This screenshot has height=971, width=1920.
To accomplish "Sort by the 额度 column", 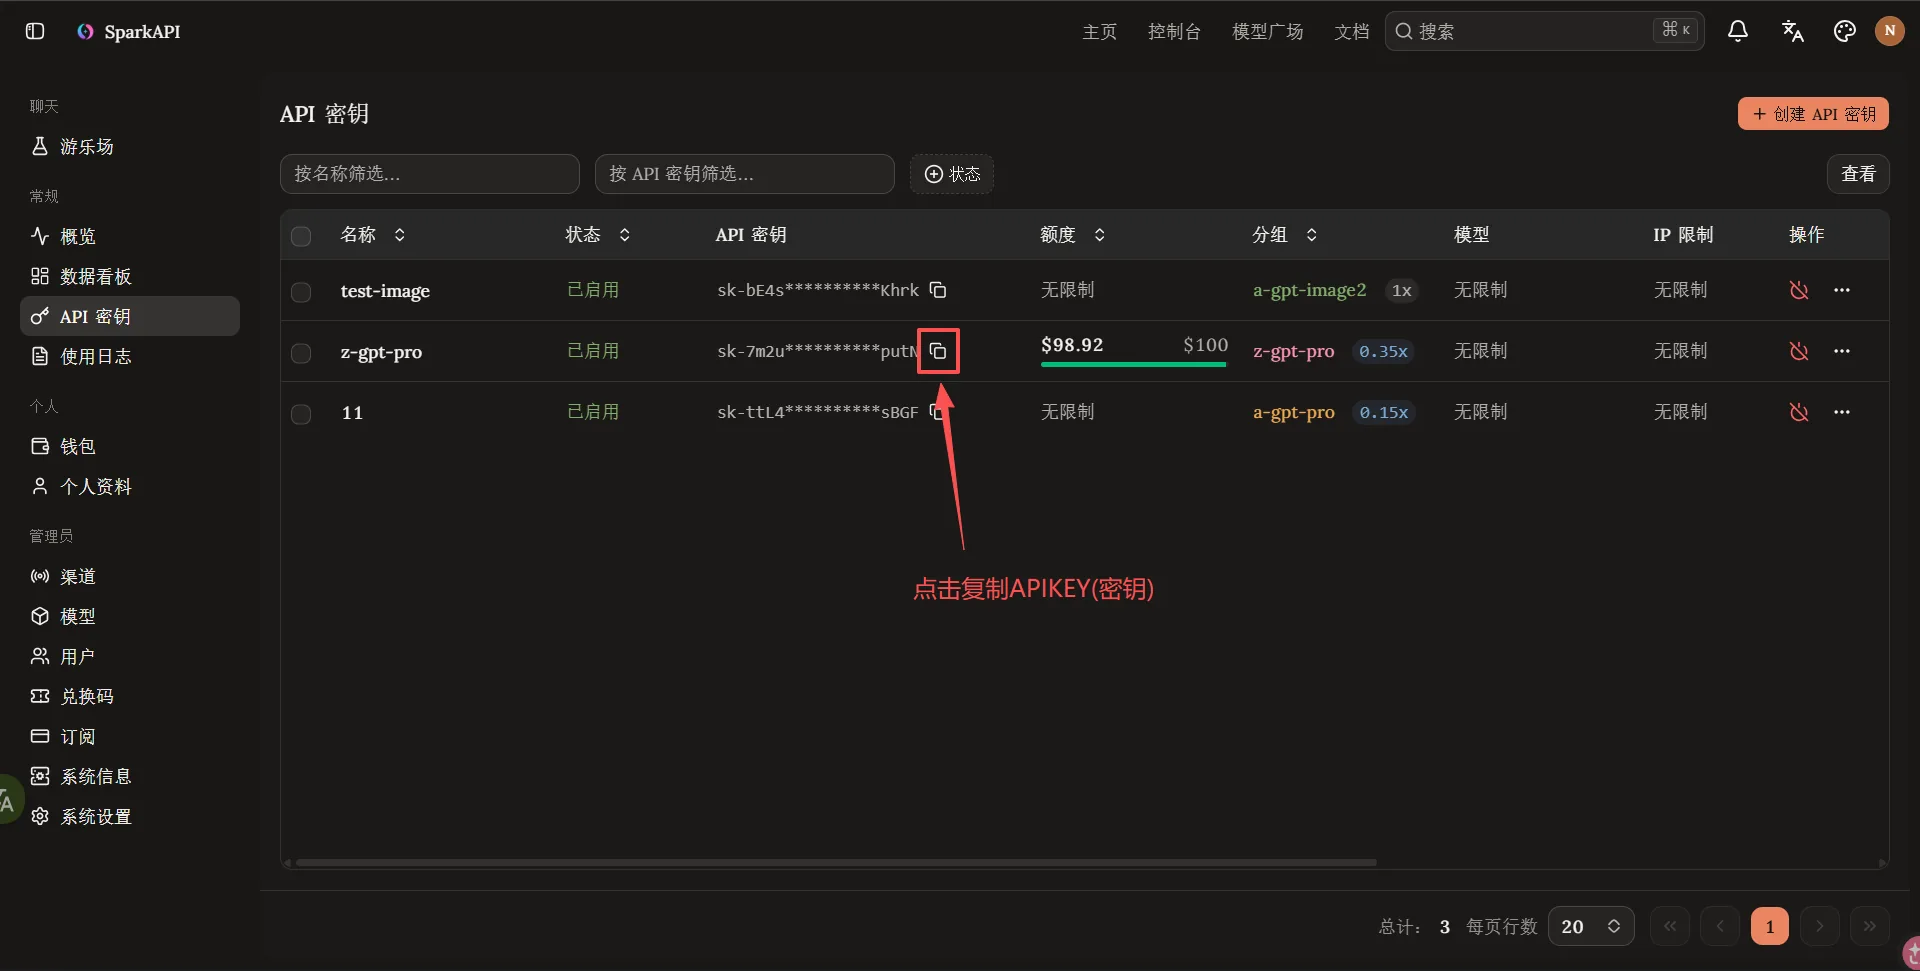I will (x=1073, y=235).
